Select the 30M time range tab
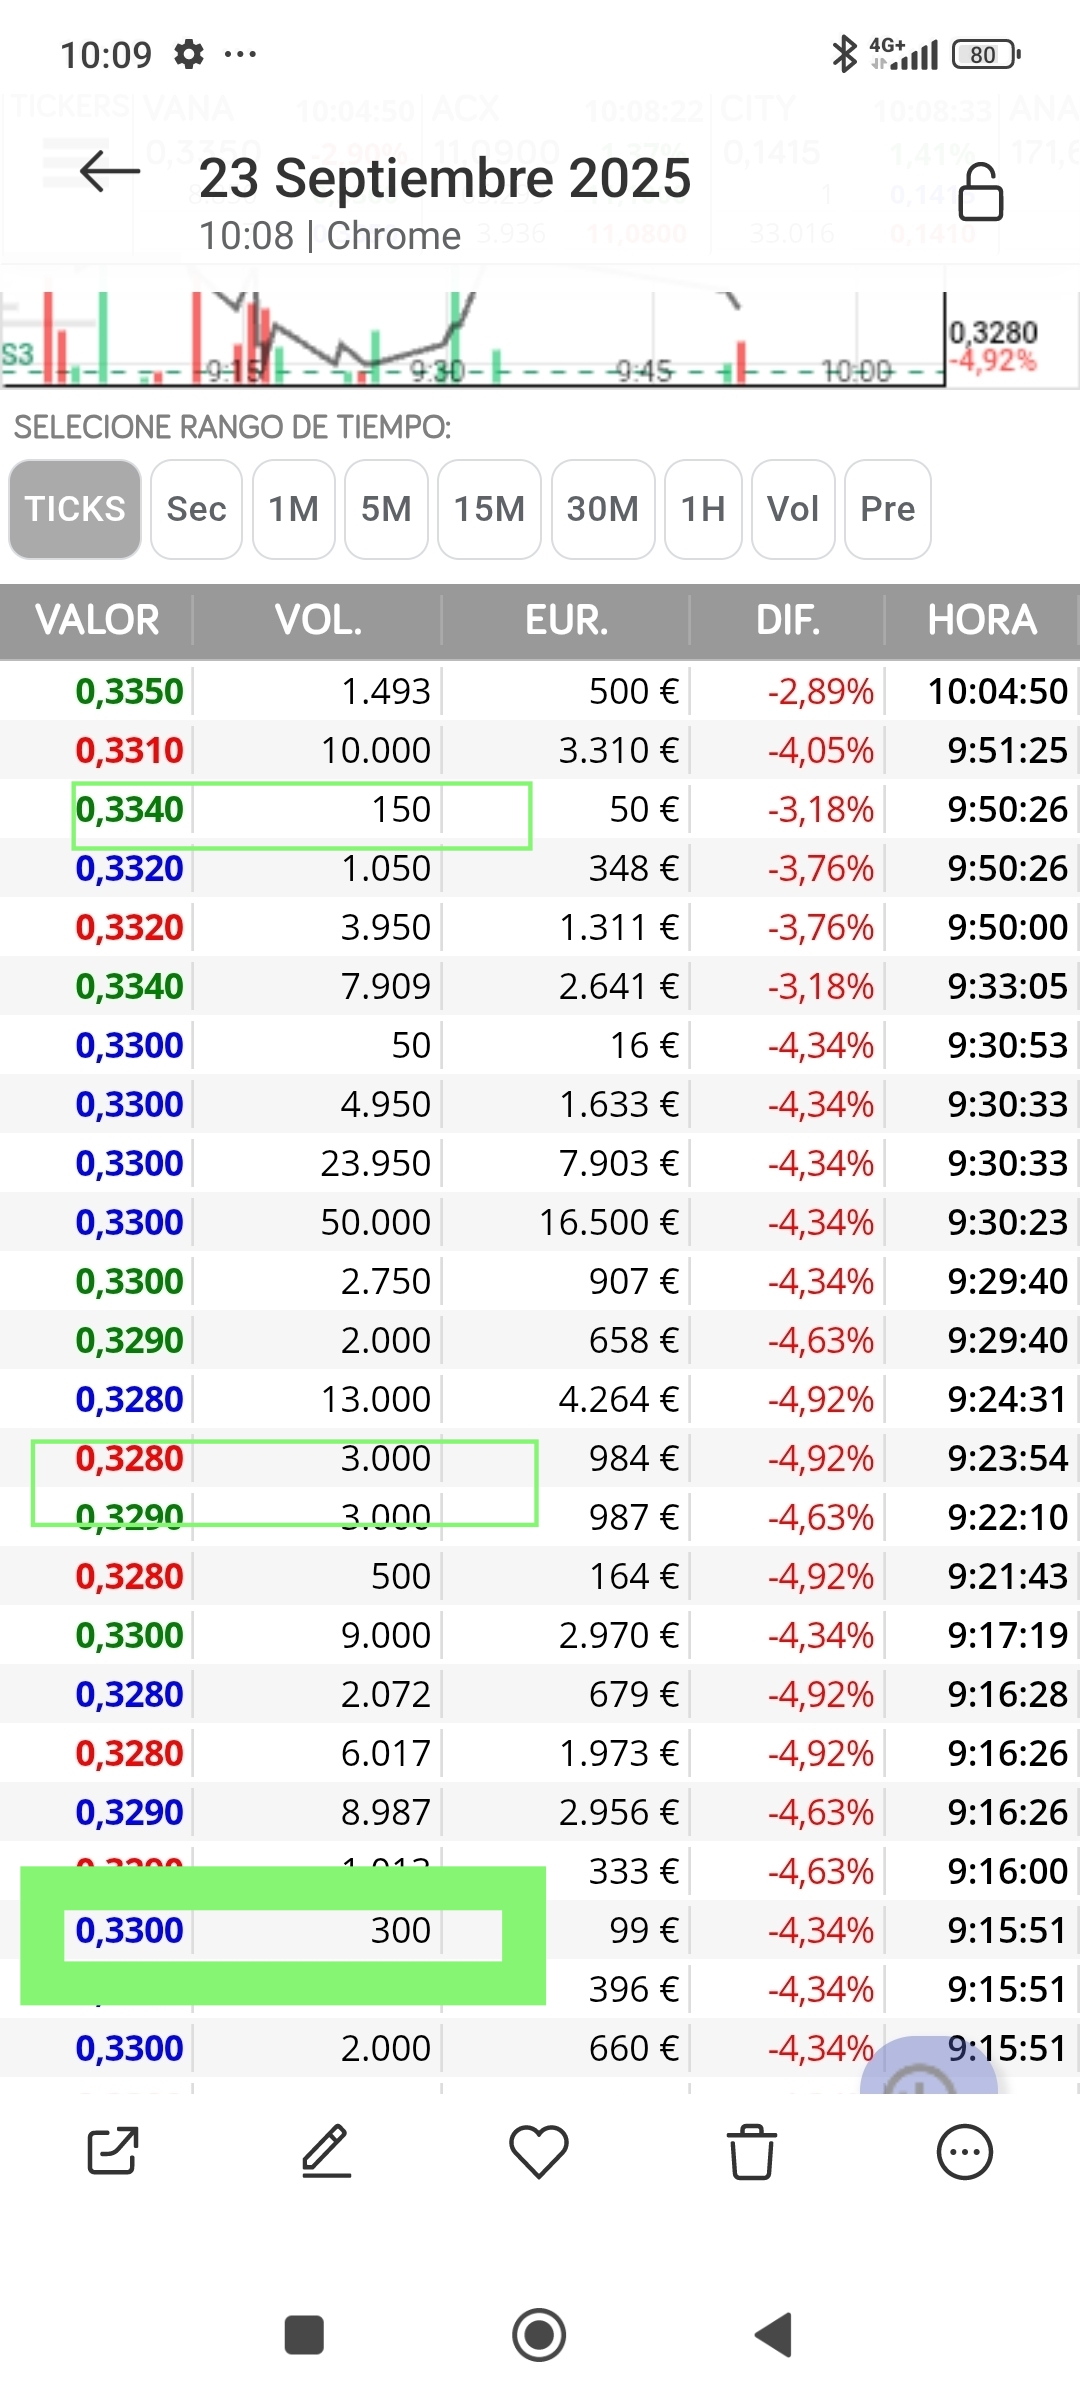Viewport: 1080px width, 2400px height. pyautogui.click(x=603, y=509)
